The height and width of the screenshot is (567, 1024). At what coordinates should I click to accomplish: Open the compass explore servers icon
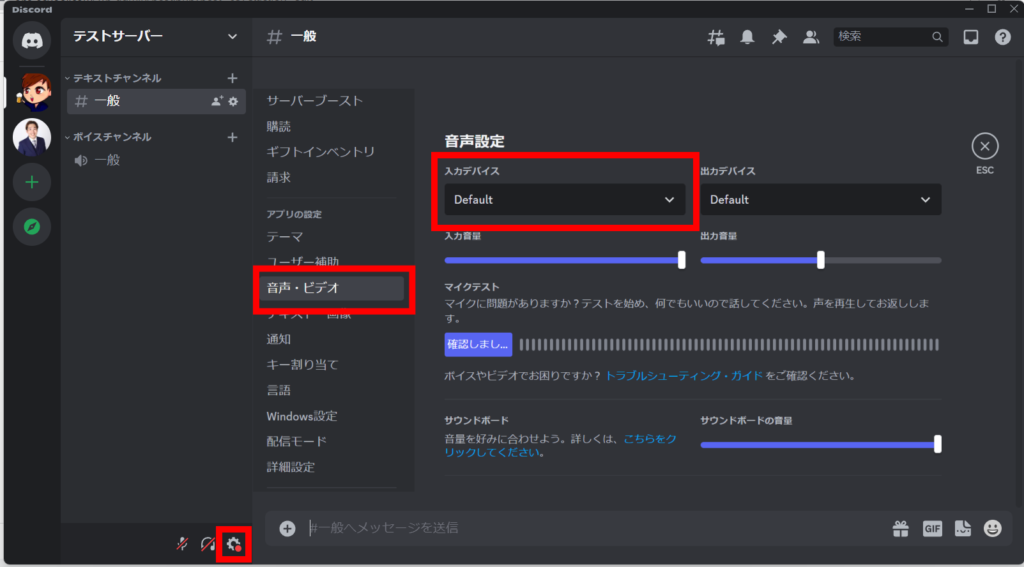(32, 227)
